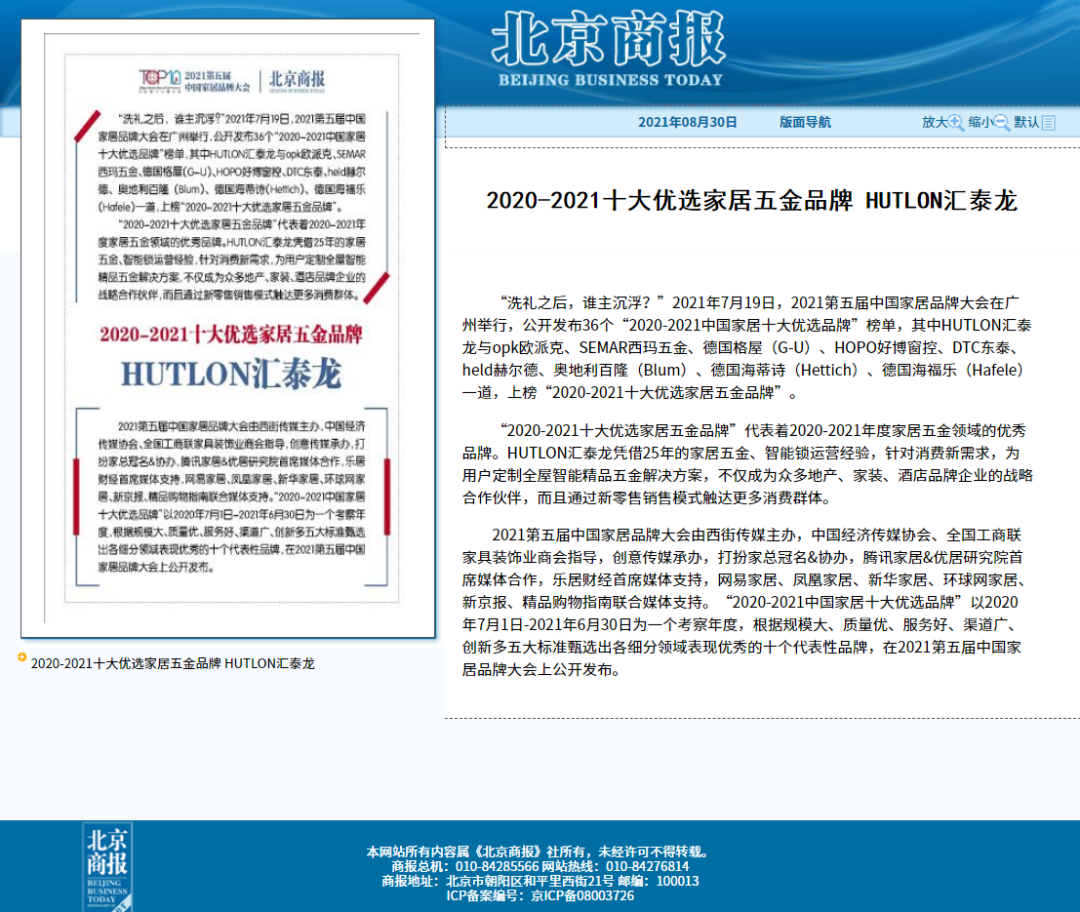Select the 2021年08月30日 date entry

[685, 121]
